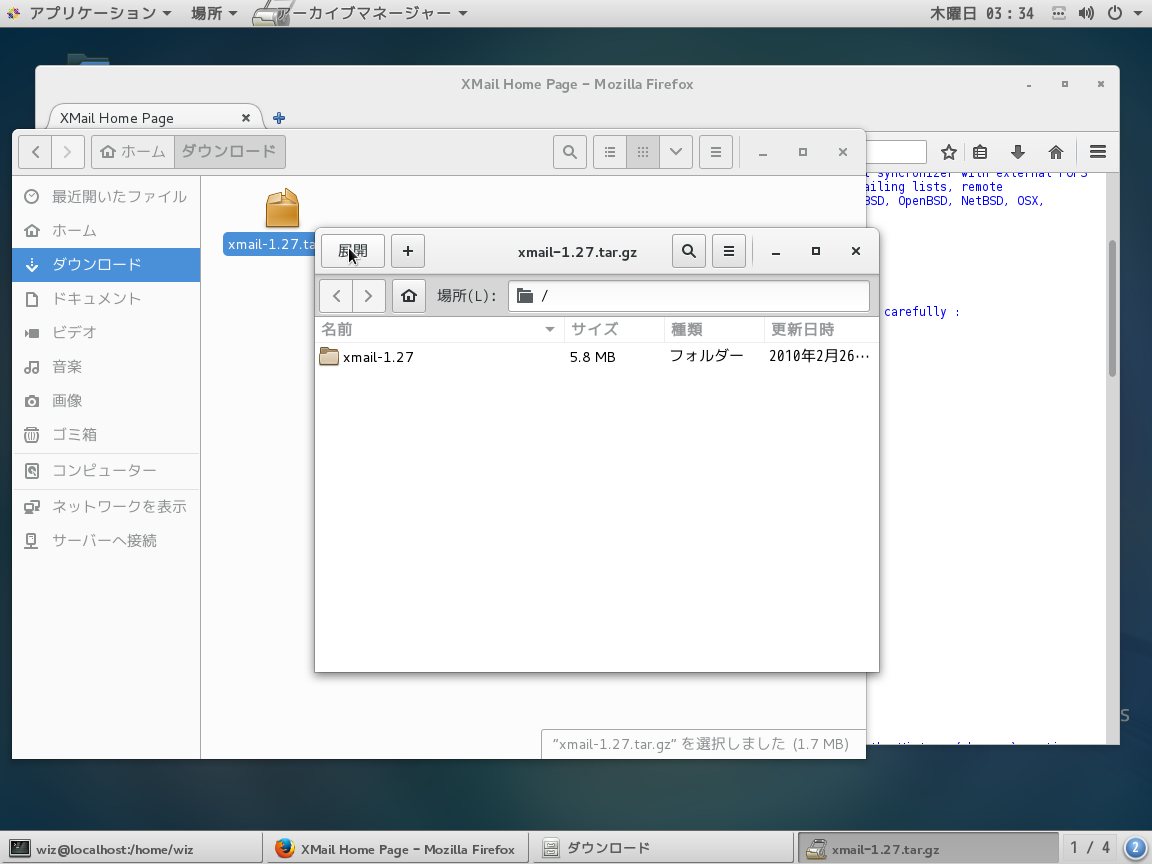Switch file manager to list view

coord(610,152)
